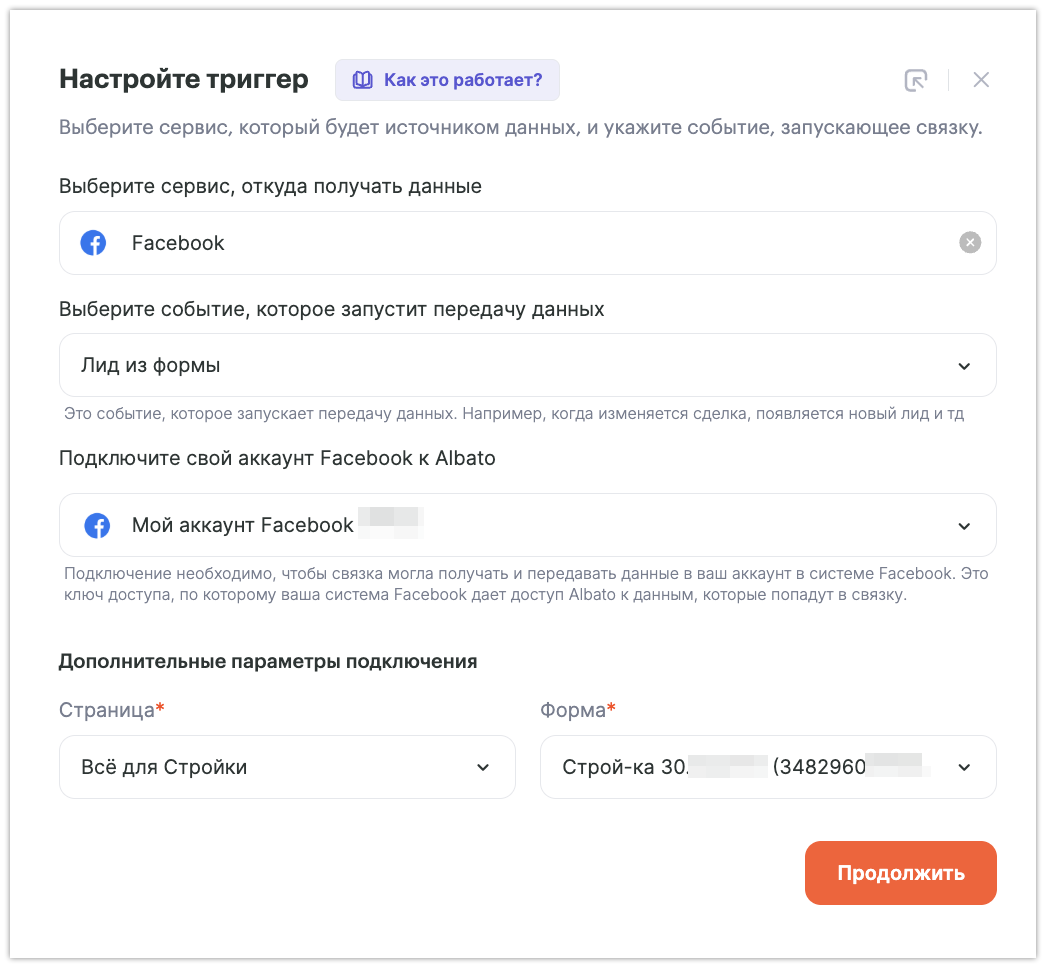
Task: Open the "Всё для Стройки" page dropdown
Action: [x=270, y=767]
